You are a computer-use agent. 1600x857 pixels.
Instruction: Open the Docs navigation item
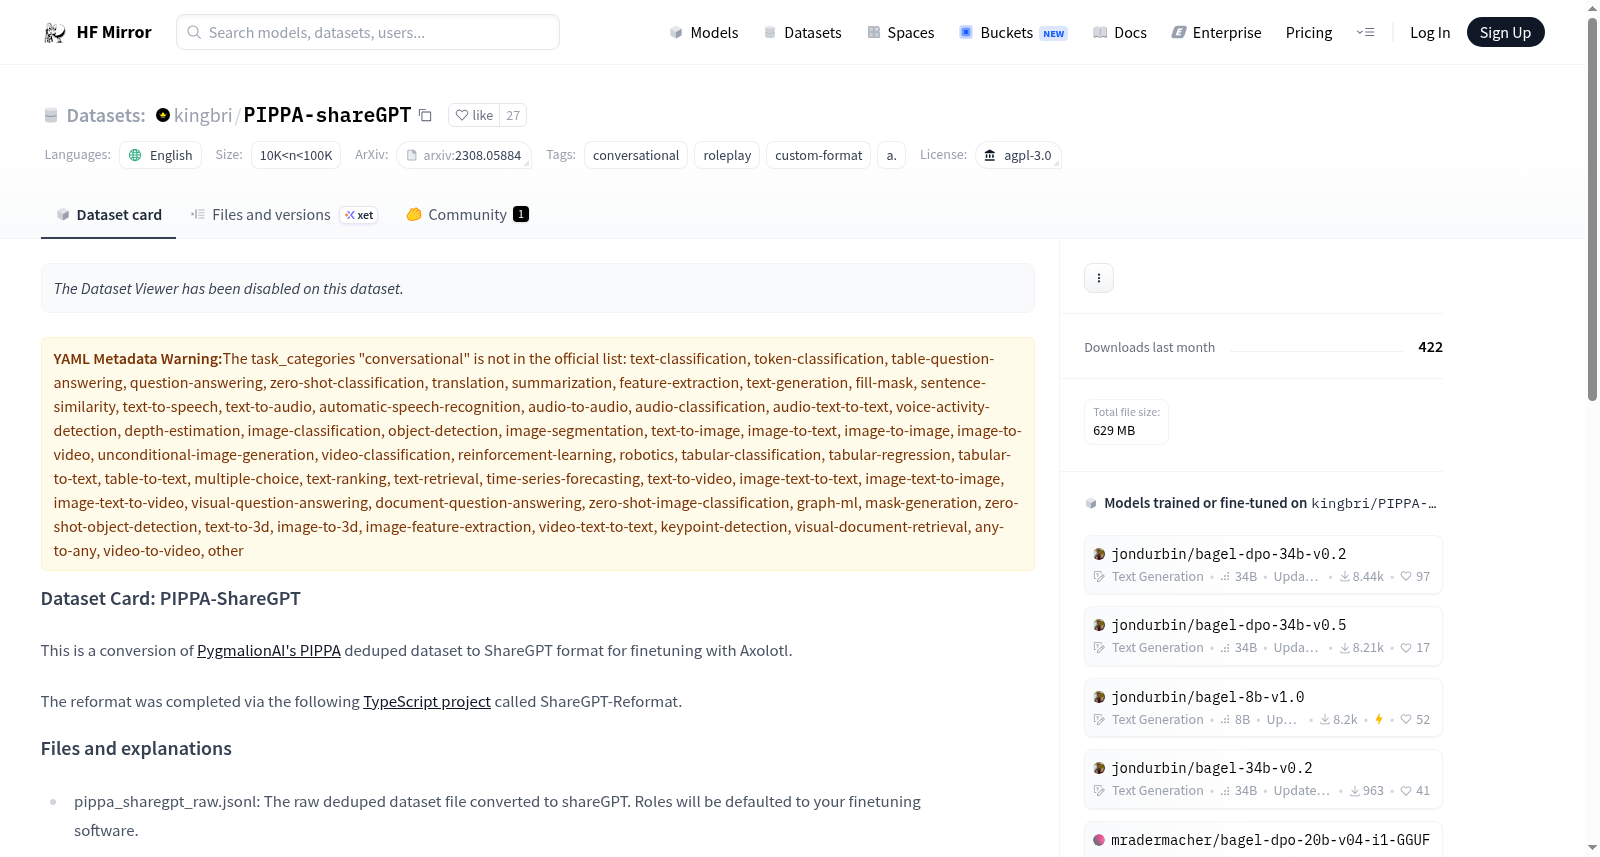pos(1120,32)
